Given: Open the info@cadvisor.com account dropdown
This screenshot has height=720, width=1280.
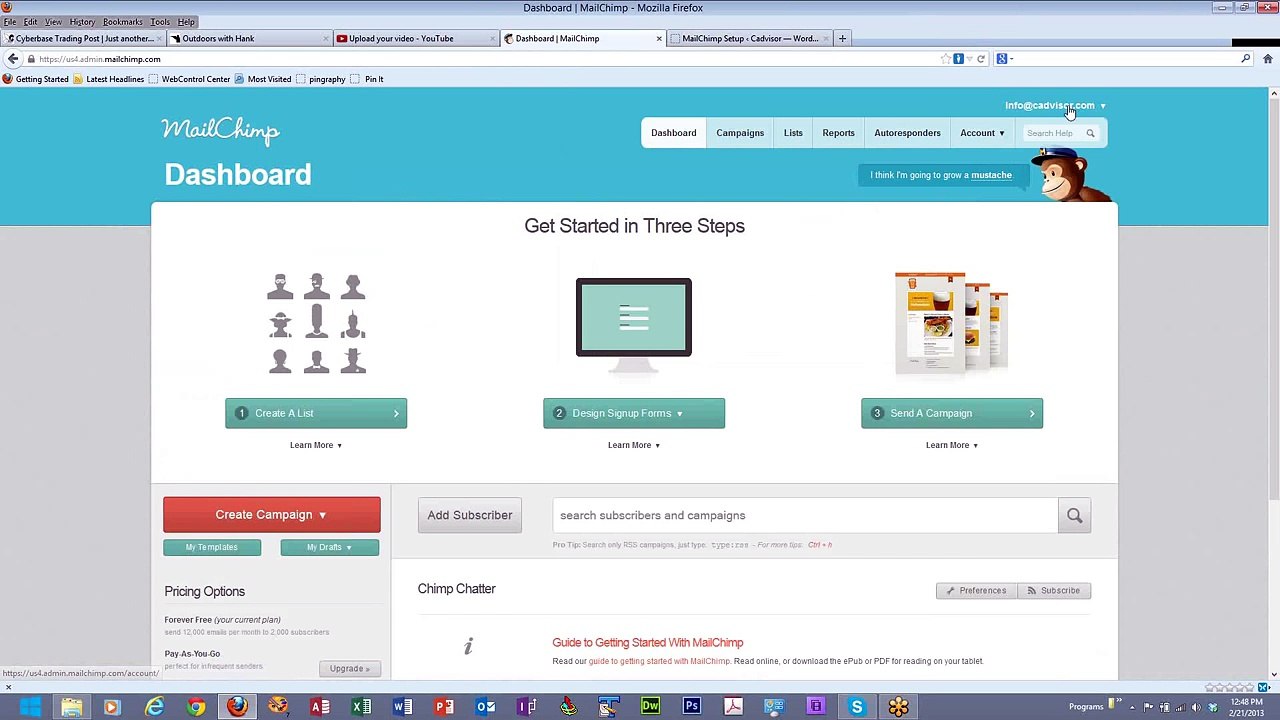Looking at the screenshot, I should (x=1055, y=105).
